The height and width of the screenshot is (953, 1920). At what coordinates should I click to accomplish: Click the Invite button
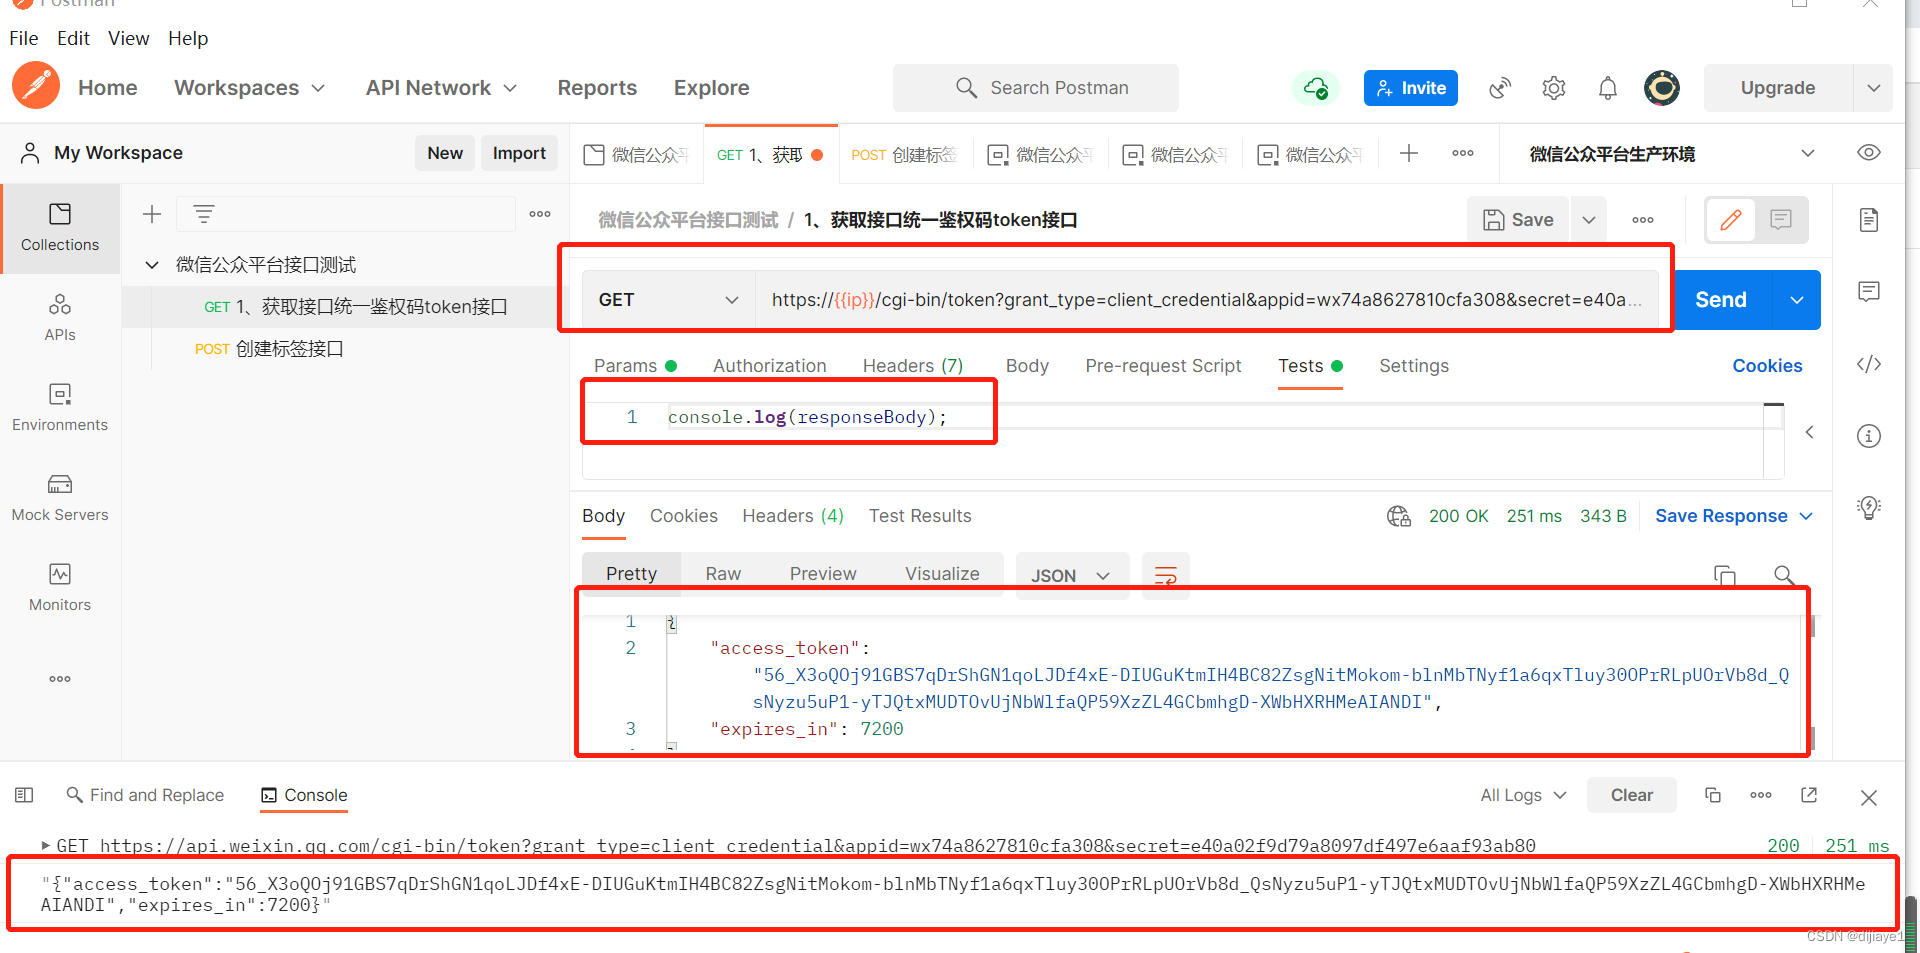point(1411,88)
